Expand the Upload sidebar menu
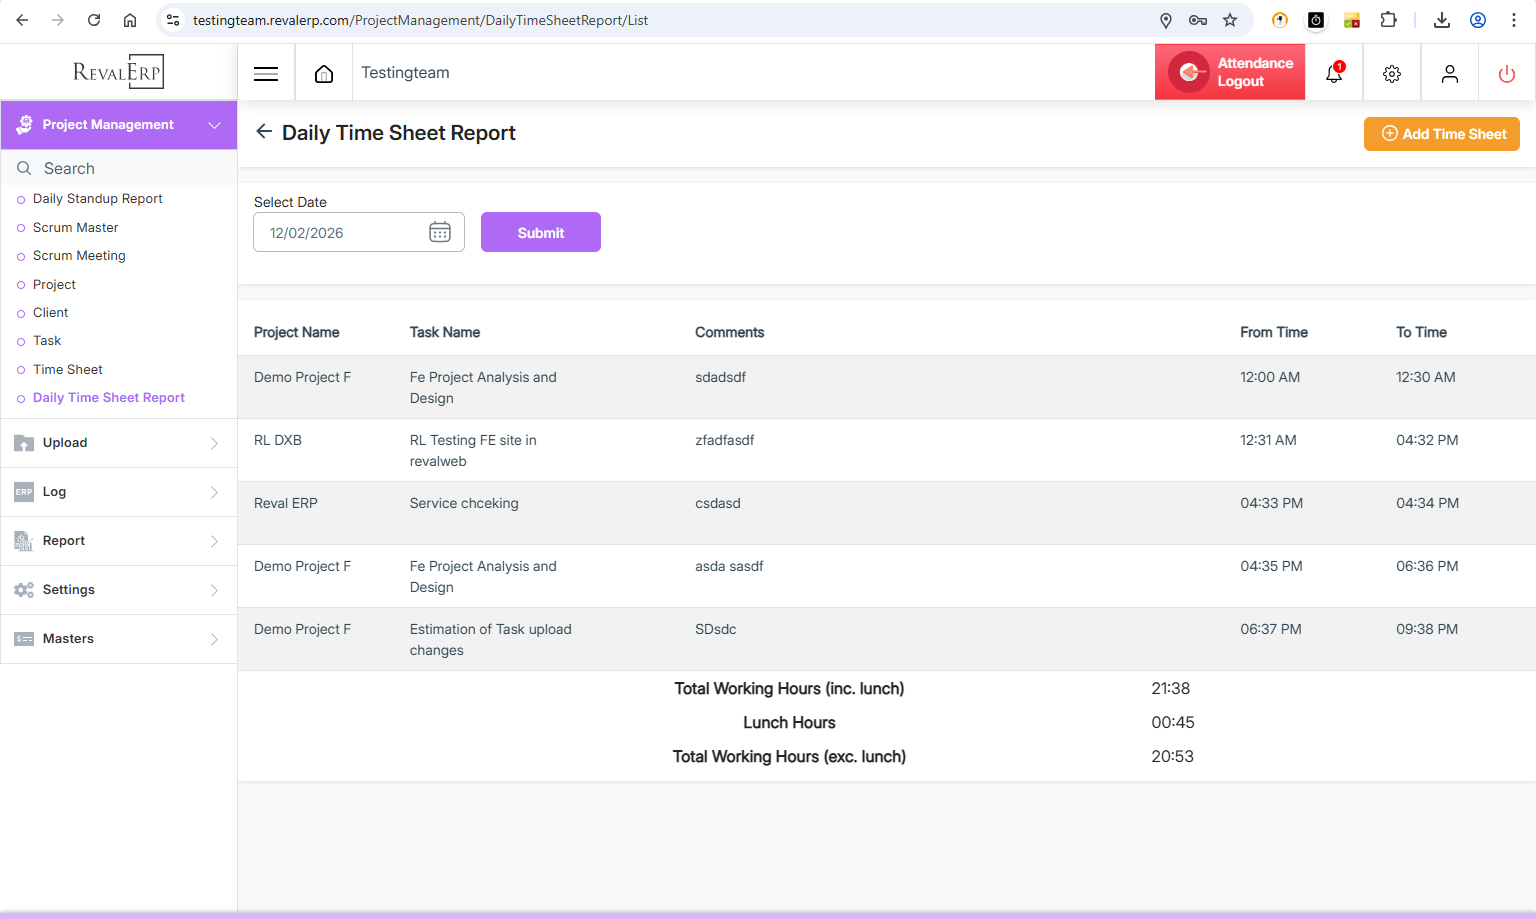 coord(118,443)
